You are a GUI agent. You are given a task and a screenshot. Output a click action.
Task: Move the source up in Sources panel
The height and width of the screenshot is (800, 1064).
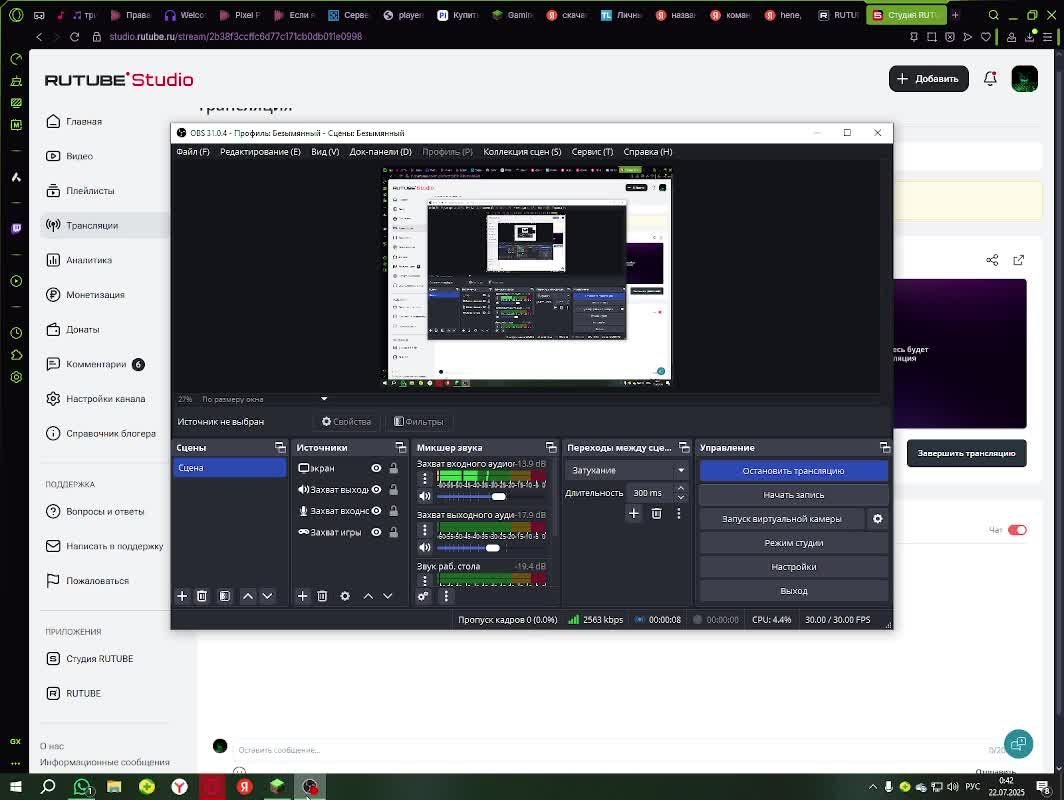coord(368,596)
